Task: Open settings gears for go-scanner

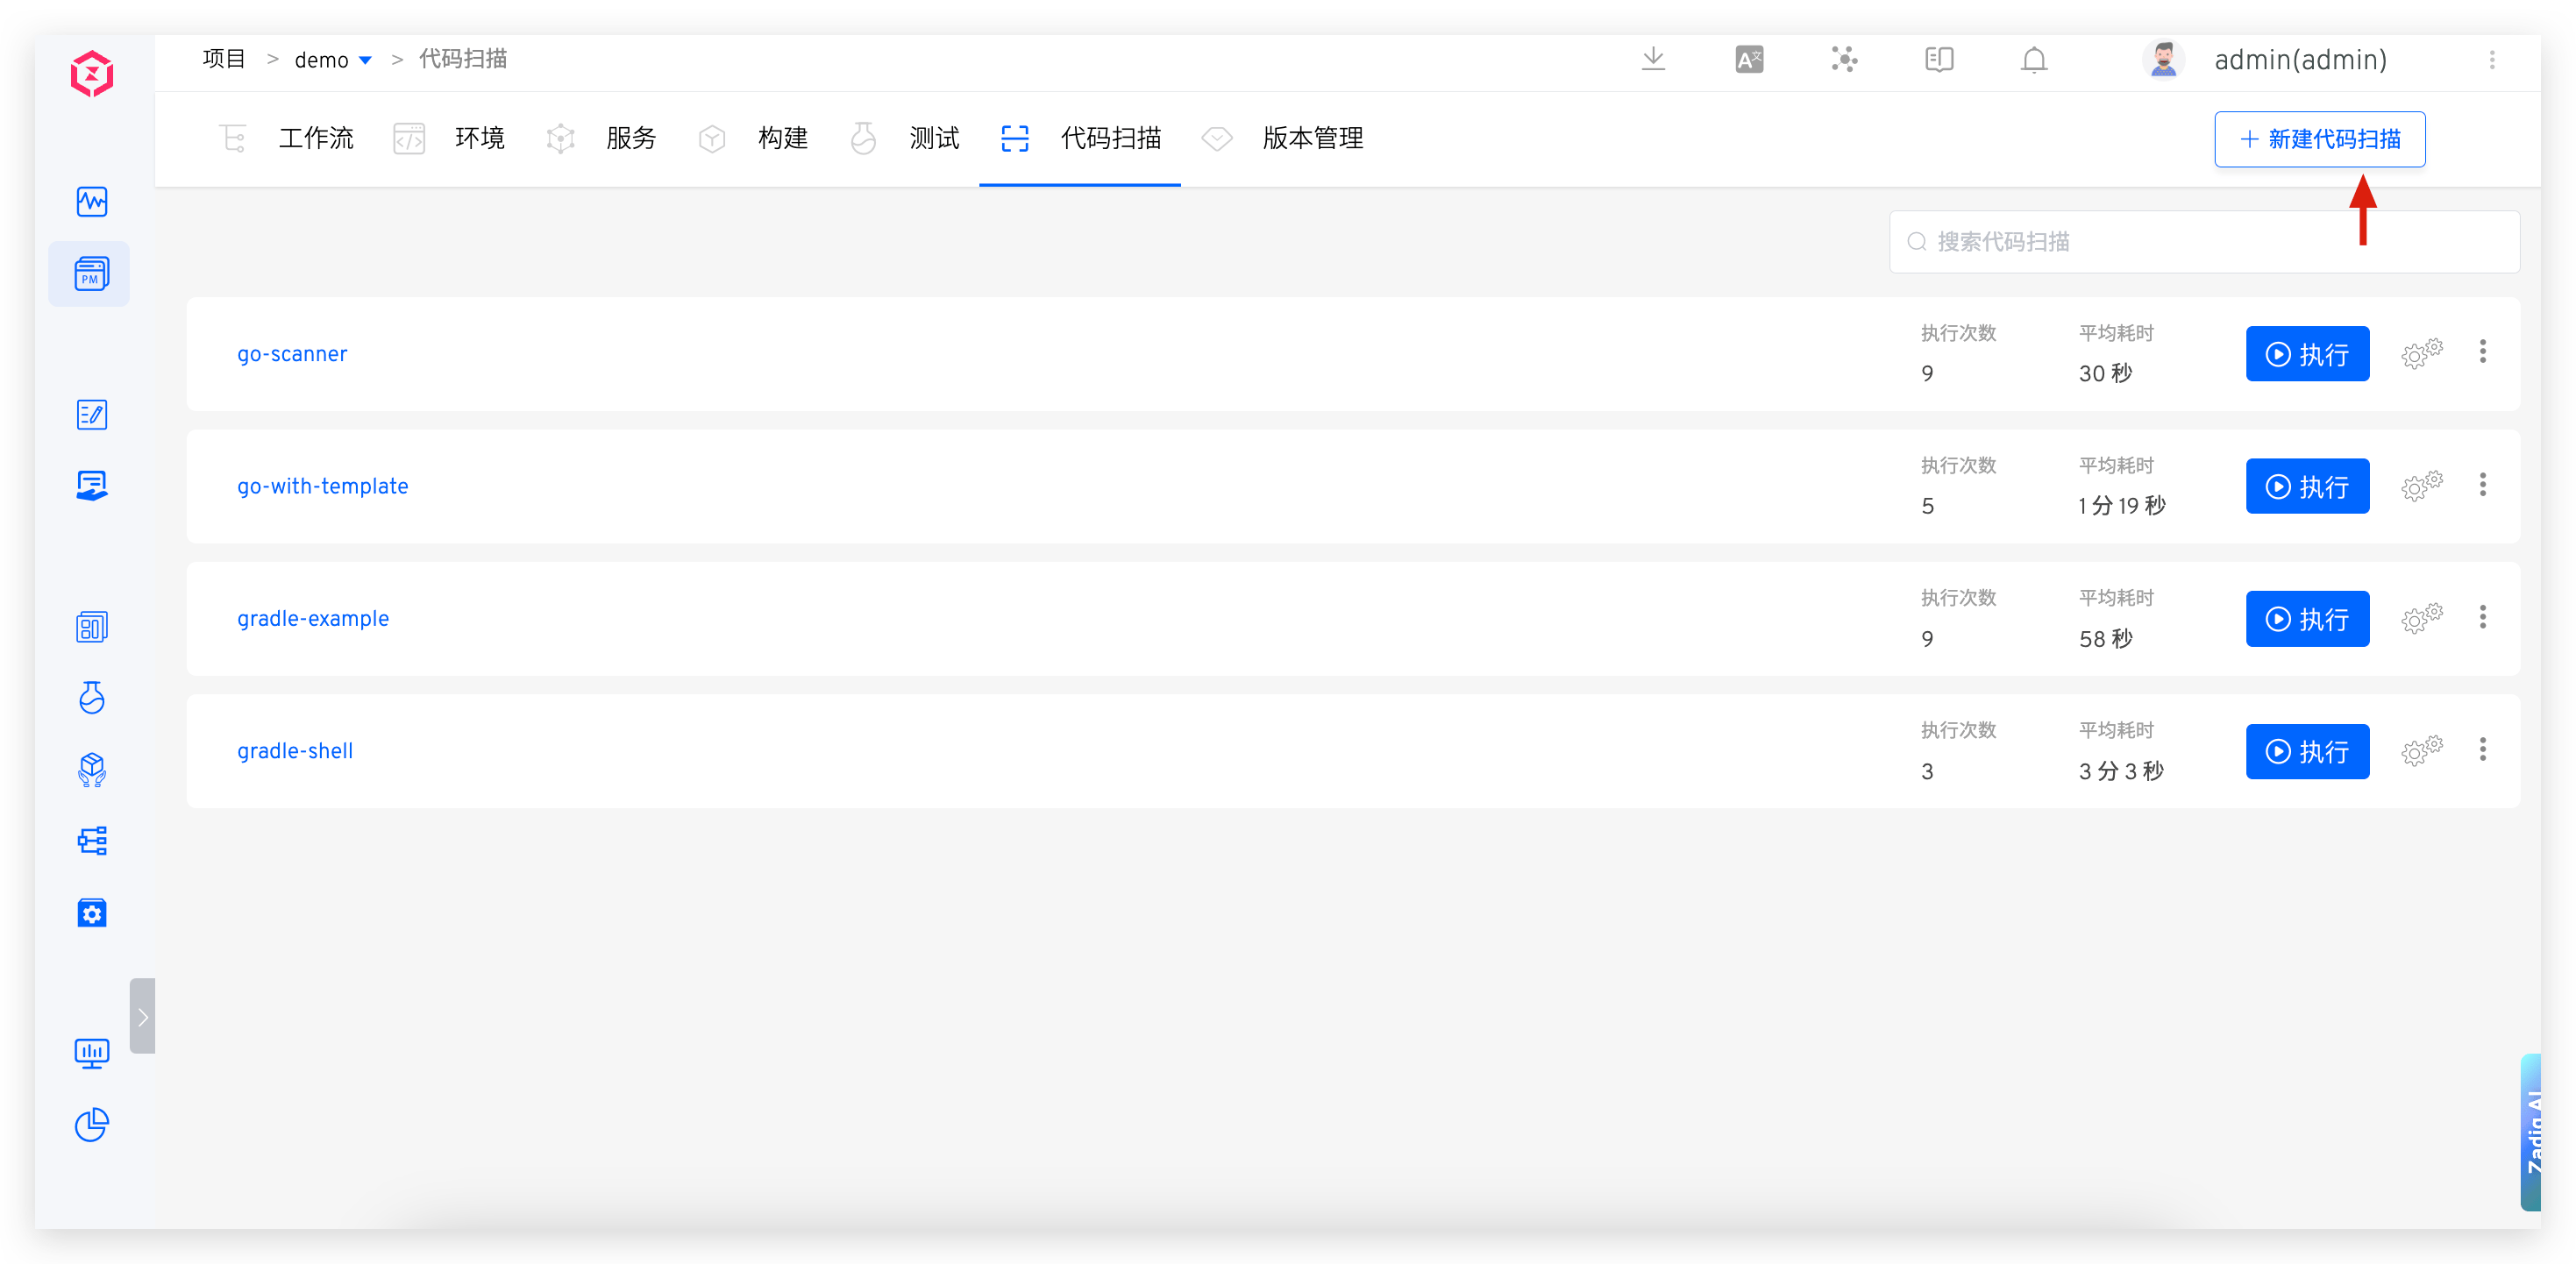Action: 2421,353
